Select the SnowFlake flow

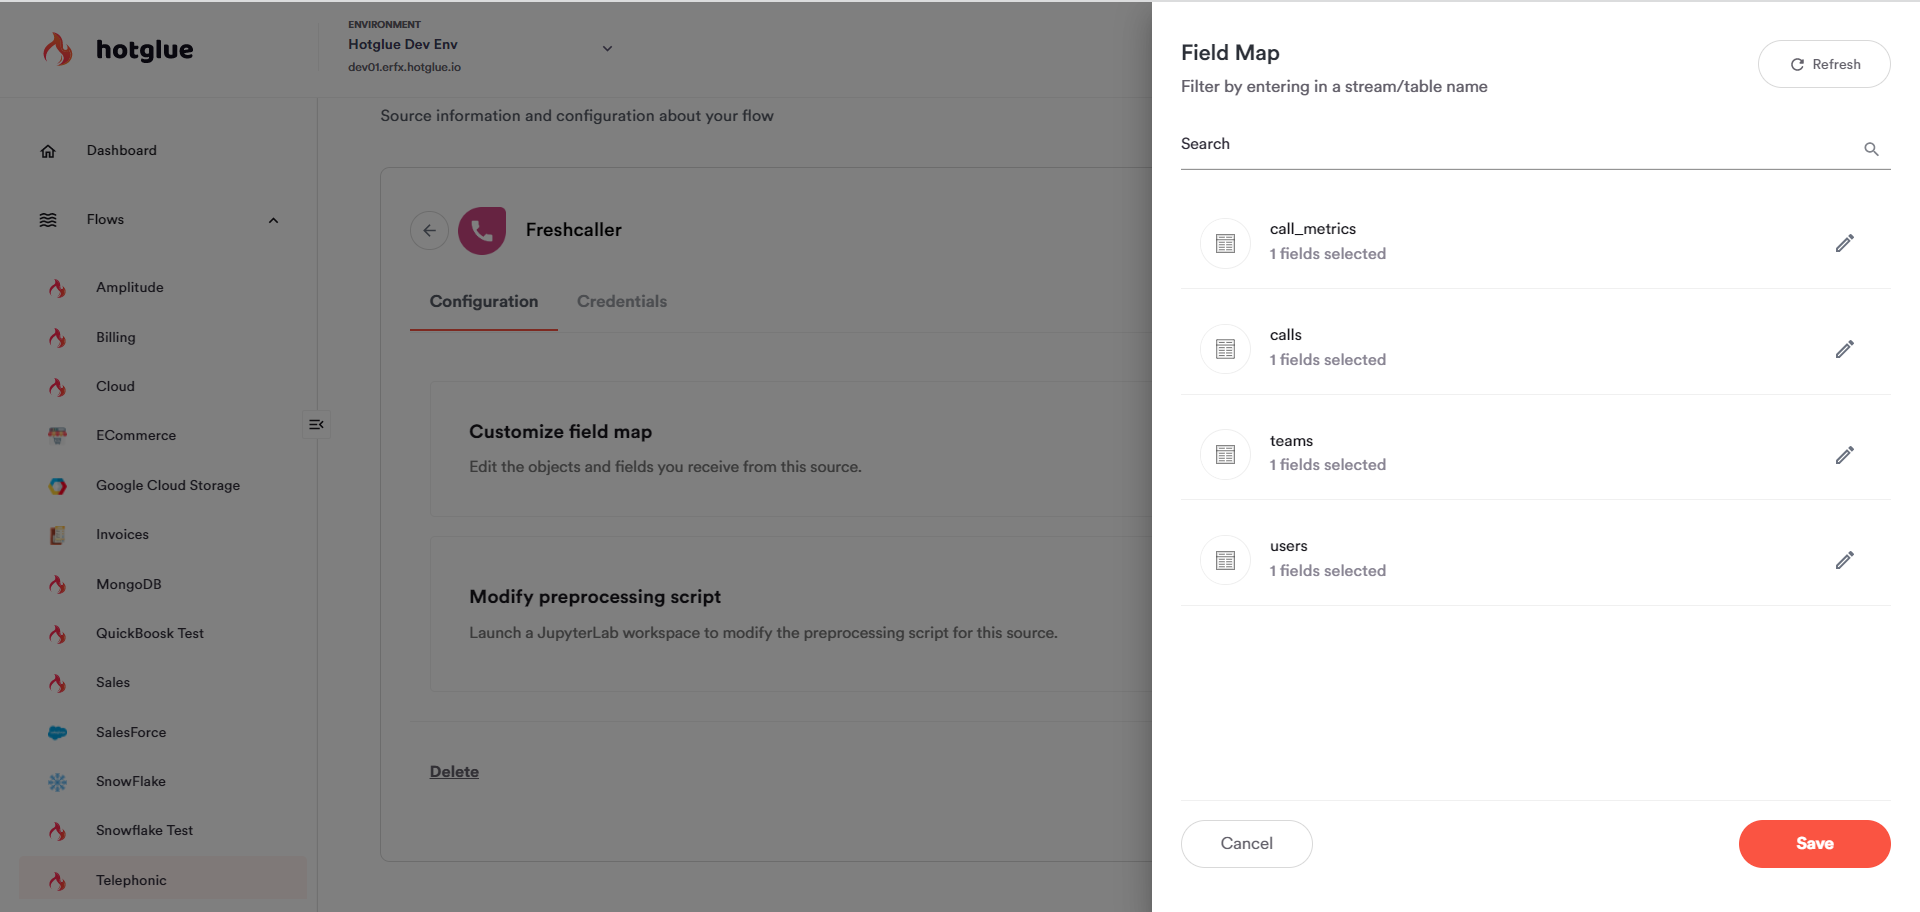[131, 781]
